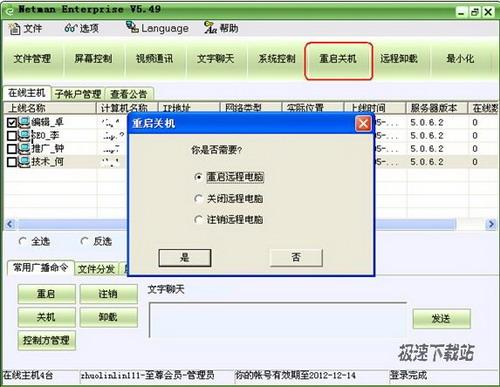Click the 屏幕控制 toolbar button
This screenshot has height=387, width=500.
(x=93, y=59)
